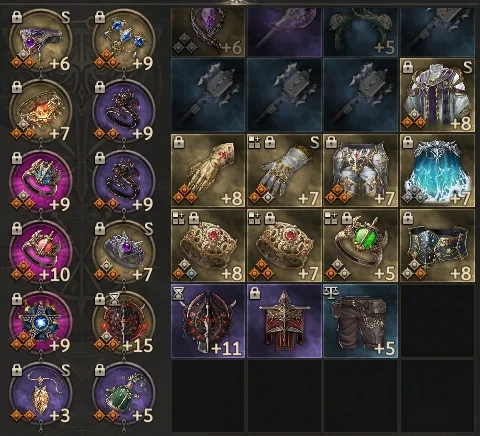Click the red banner cape inventory item
The image size is (480, 436).
(x=284, y=321)
